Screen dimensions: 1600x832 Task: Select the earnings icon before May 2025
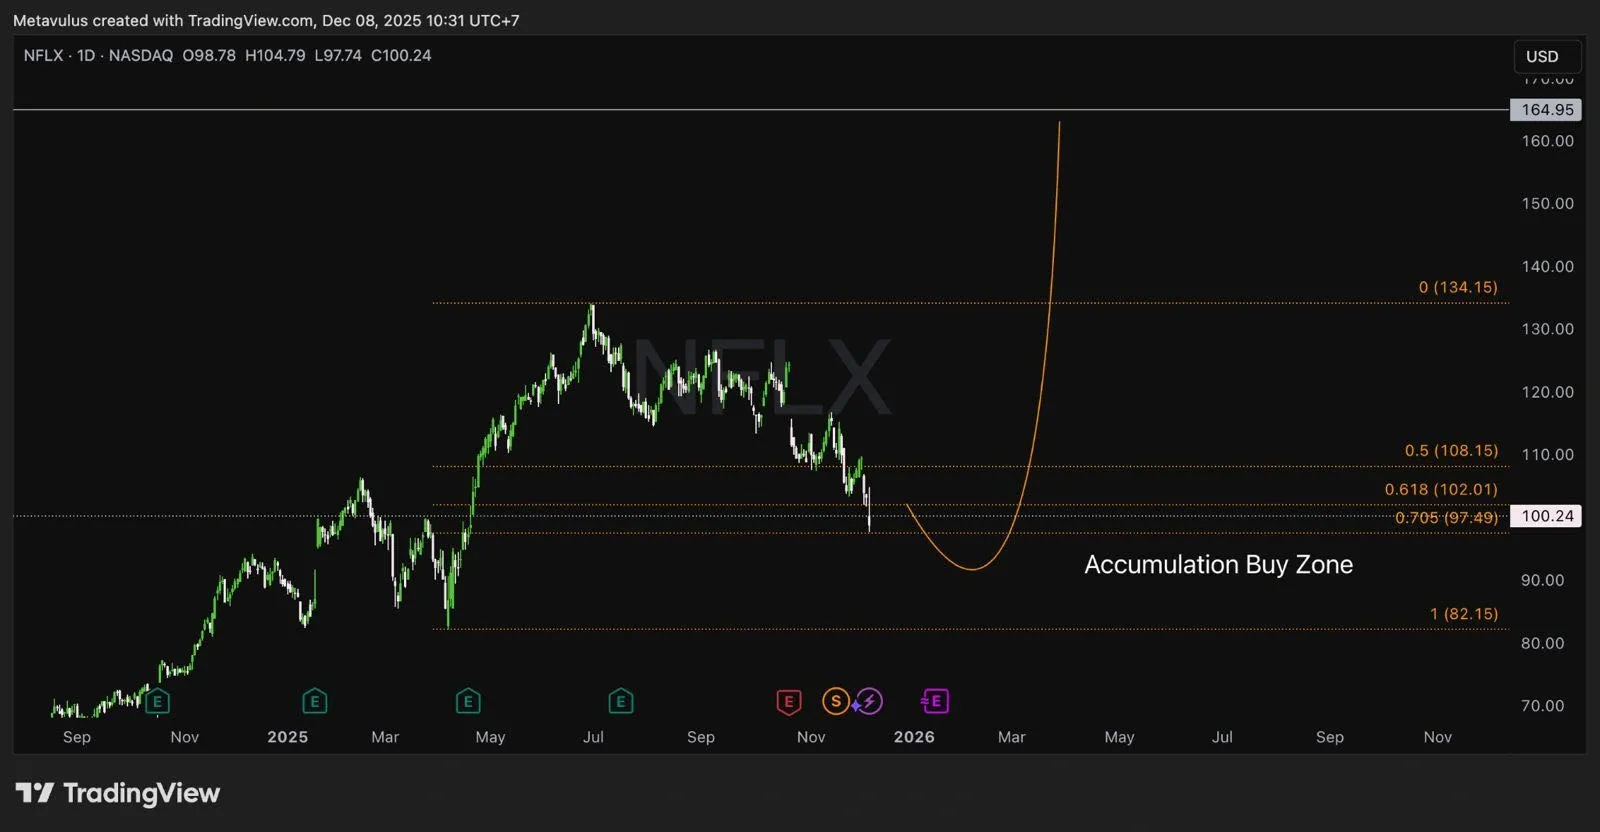coord(468,702)
